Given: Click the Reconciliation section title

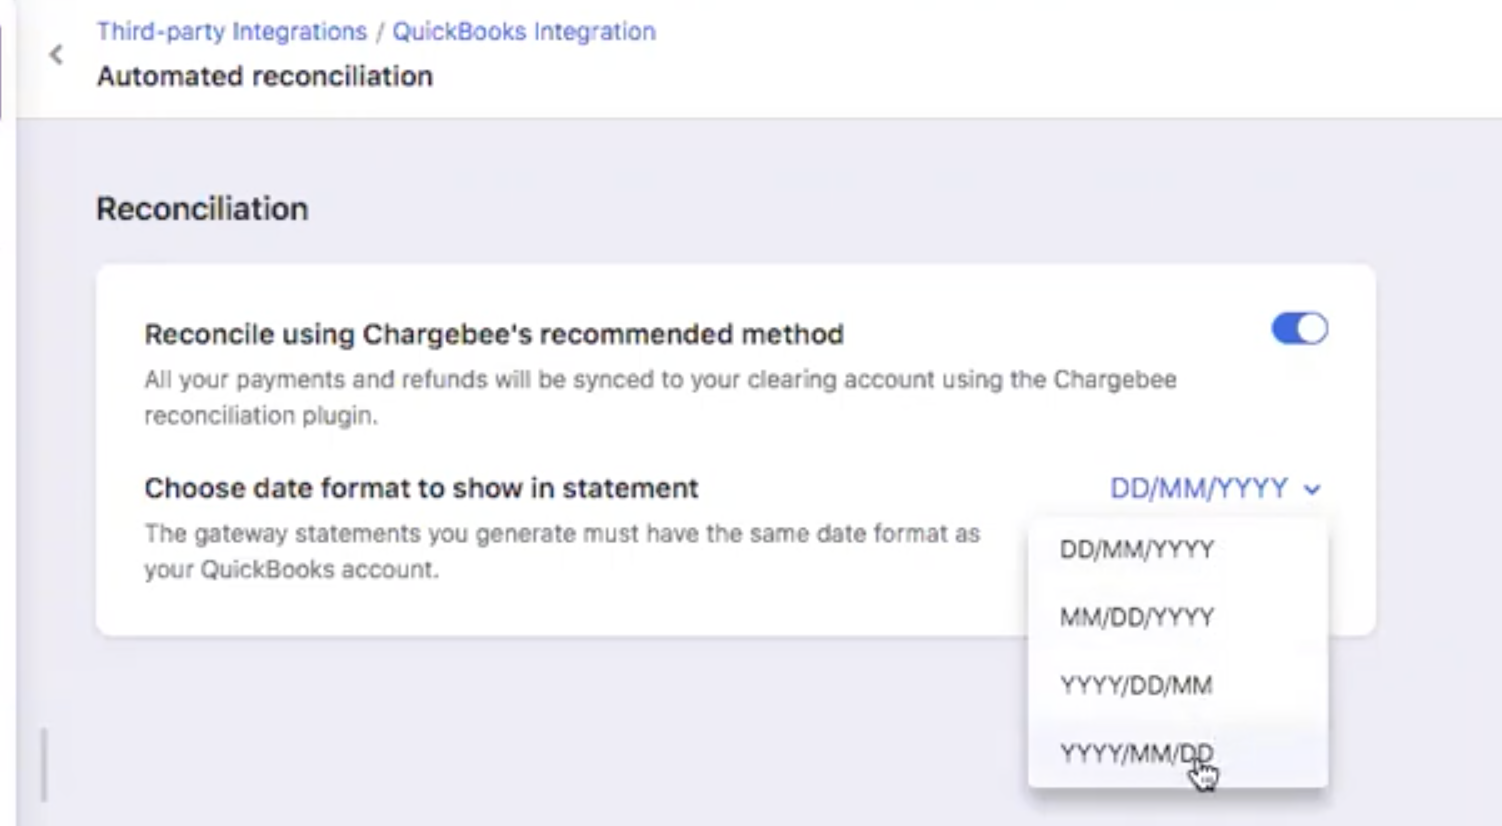Looking at the screenshot, I should 200,209.
